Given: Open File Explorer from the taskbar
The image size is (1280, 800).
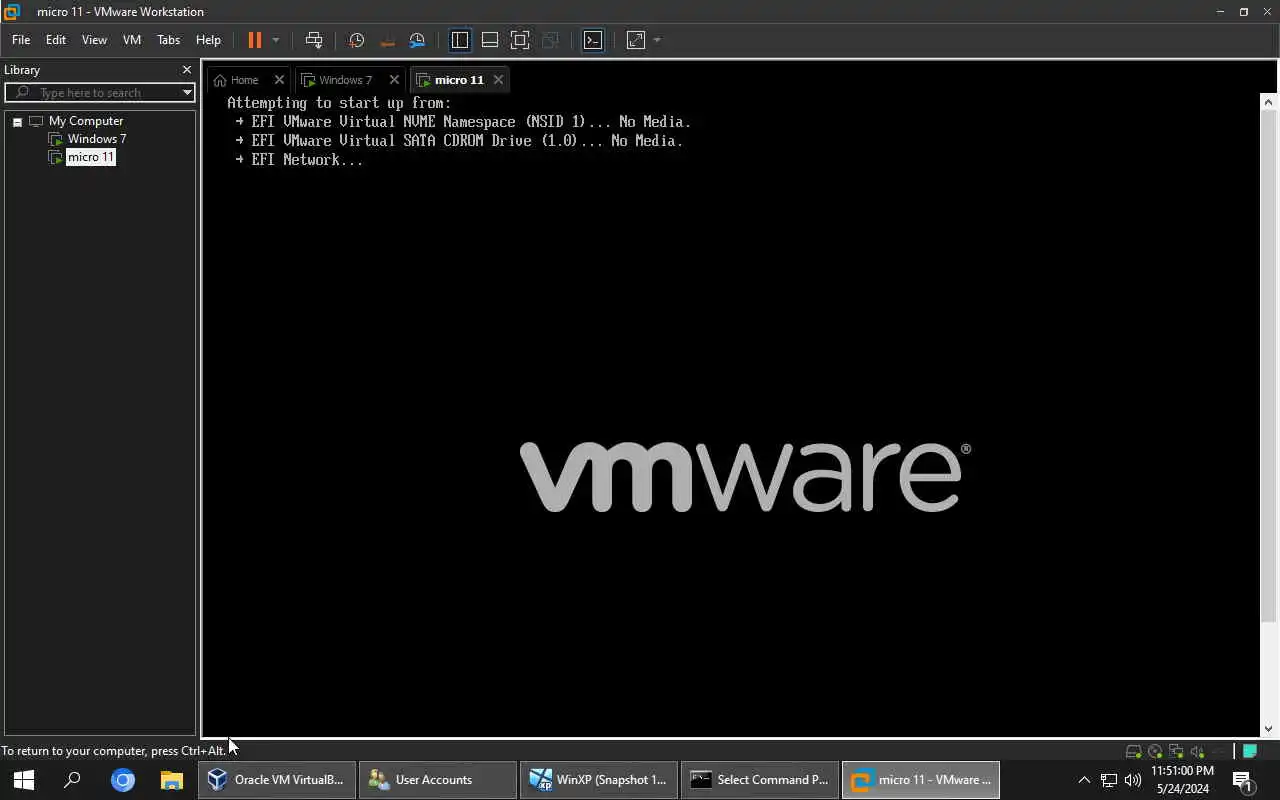Looking at the screenshot, I should [x=172, y=780].
